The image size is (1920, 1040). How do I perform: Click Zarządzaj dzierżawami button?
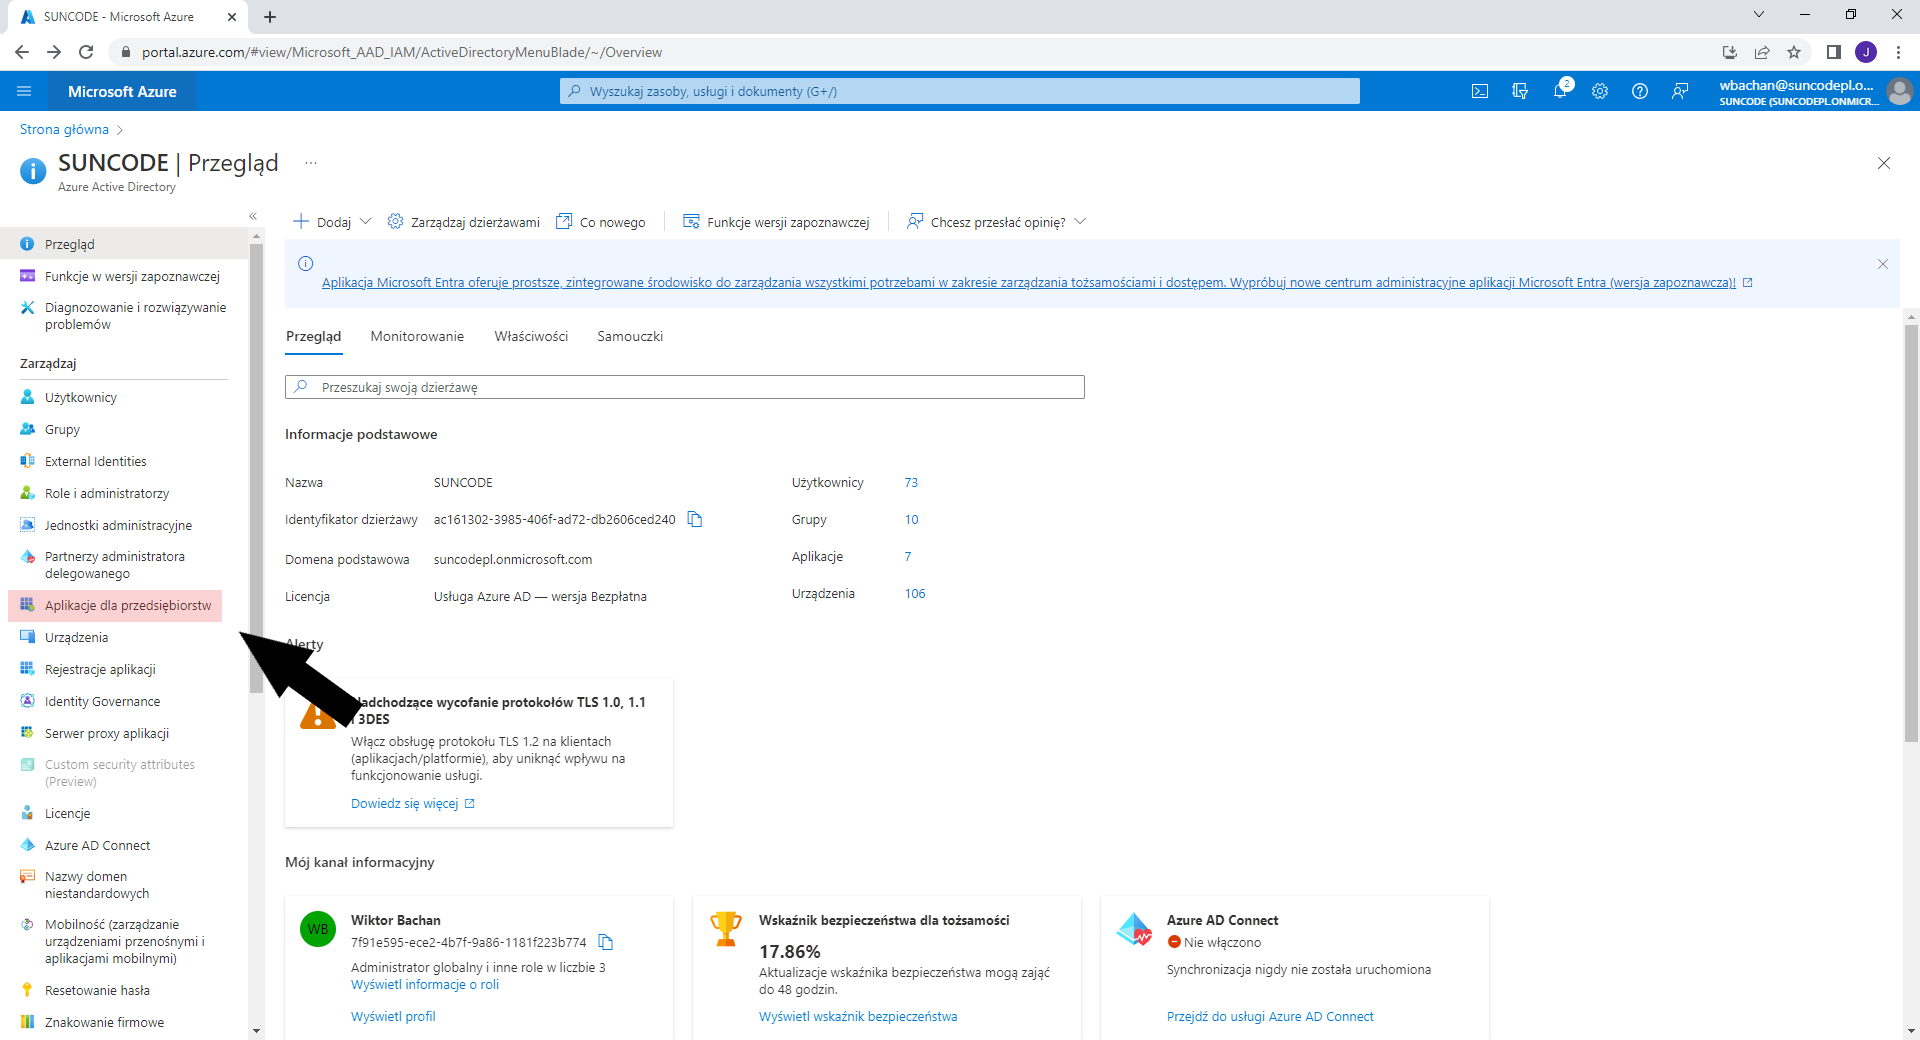[464, 222]
